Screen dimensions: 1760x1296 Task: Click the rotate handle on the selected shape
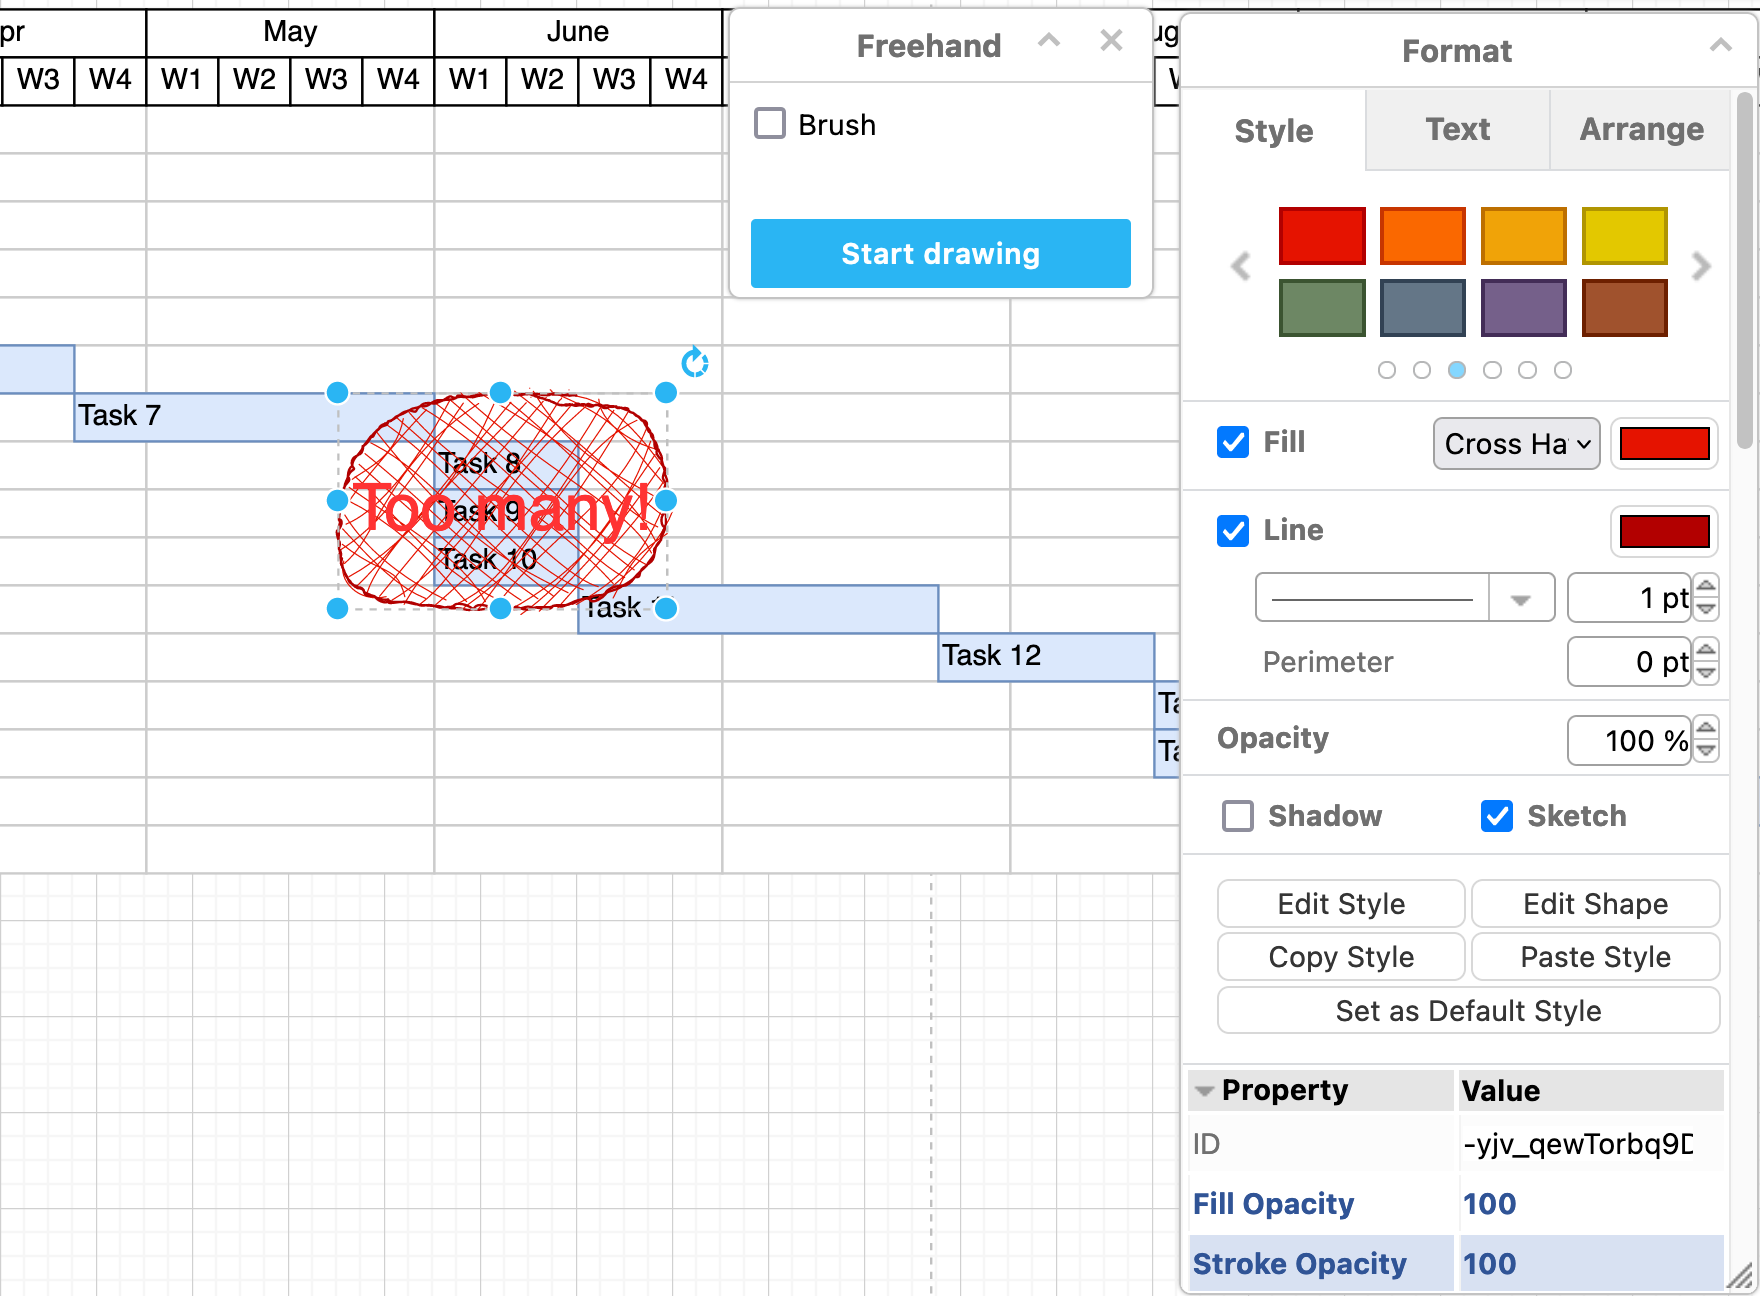[x=695, y=363]
